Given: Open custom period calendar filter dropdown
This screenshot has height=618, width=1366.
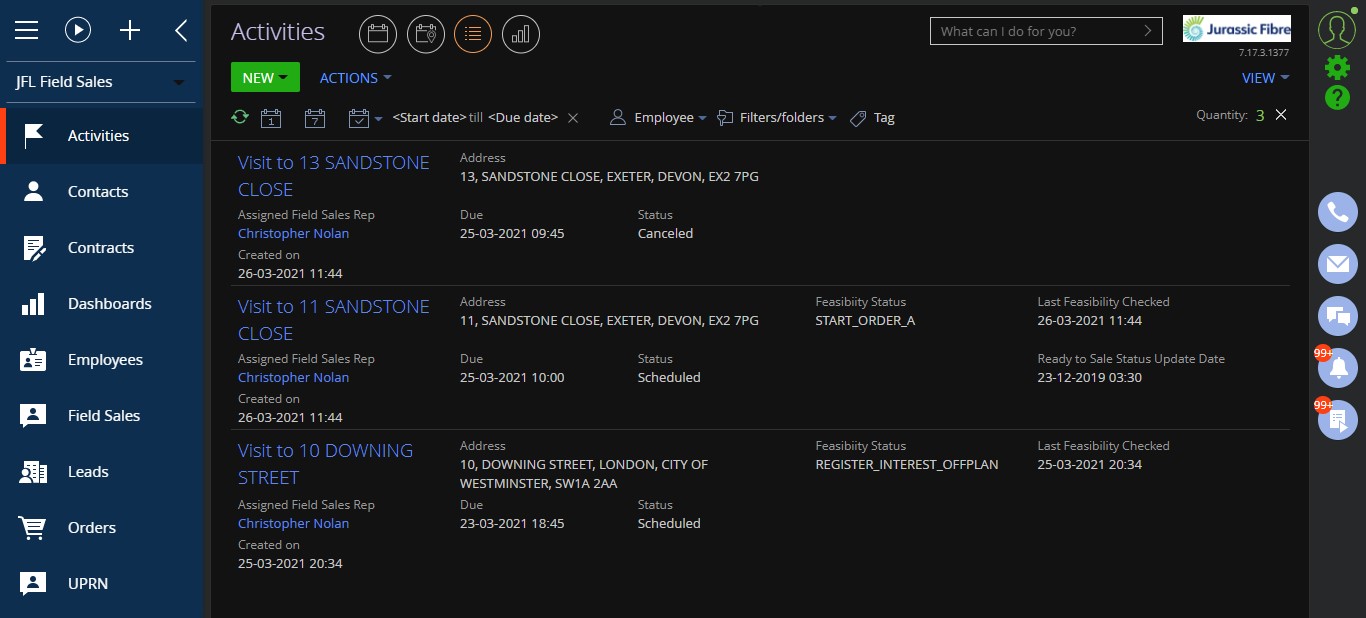Looking at the screenshot, I should coord(365,118).
